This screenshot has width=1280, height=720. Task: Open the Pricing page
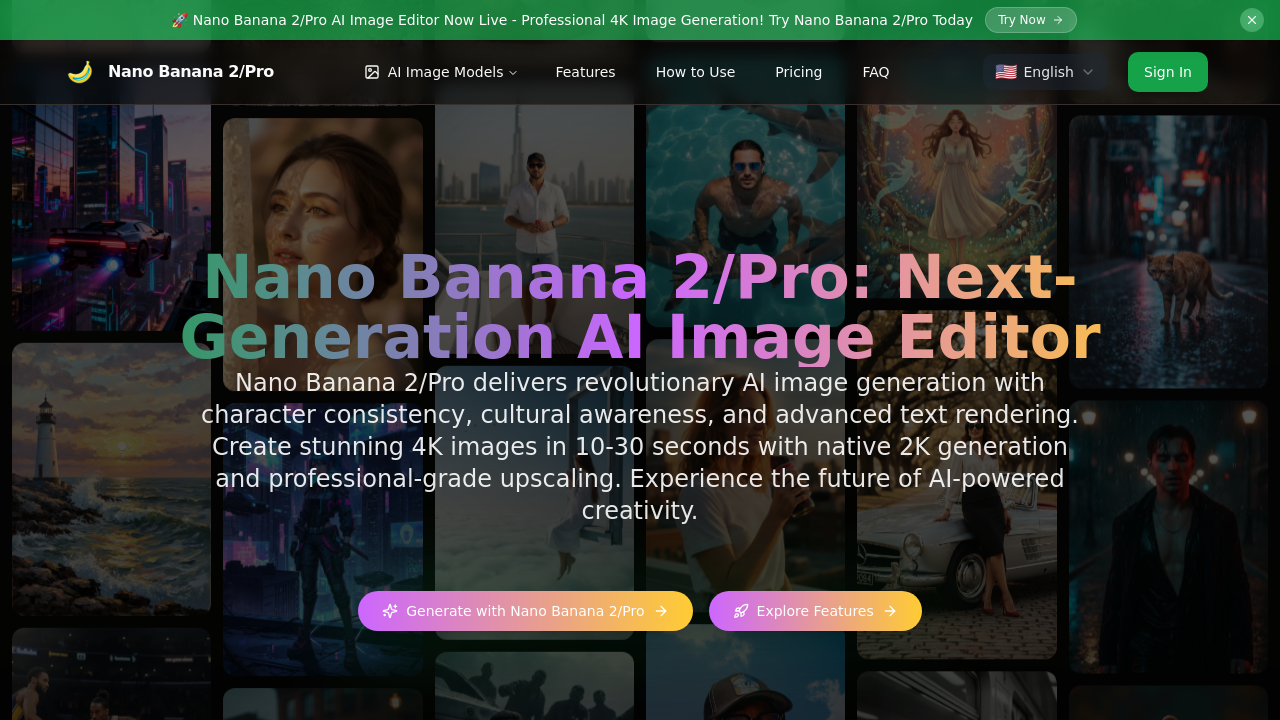[798, 71]
